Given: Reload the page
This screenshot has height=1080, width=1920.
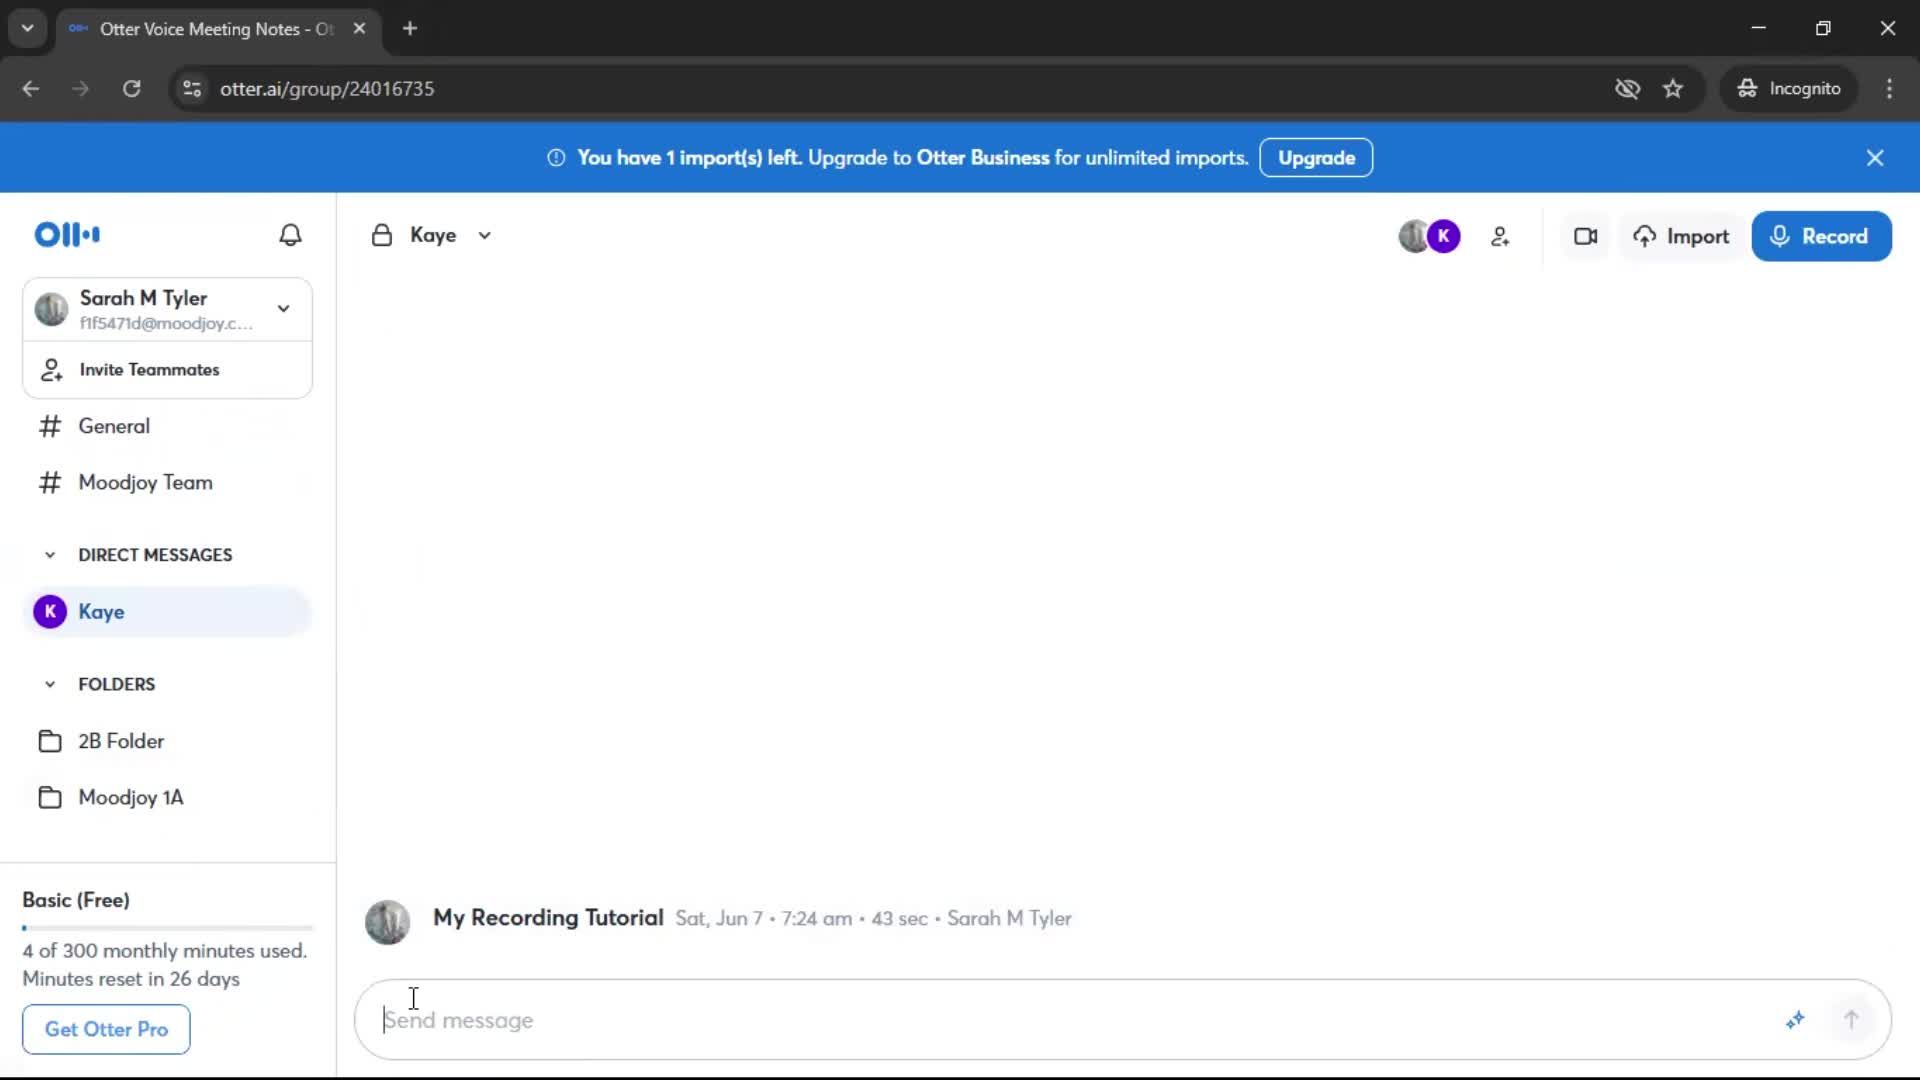Looking at the screenshot, I should [131, 89].
